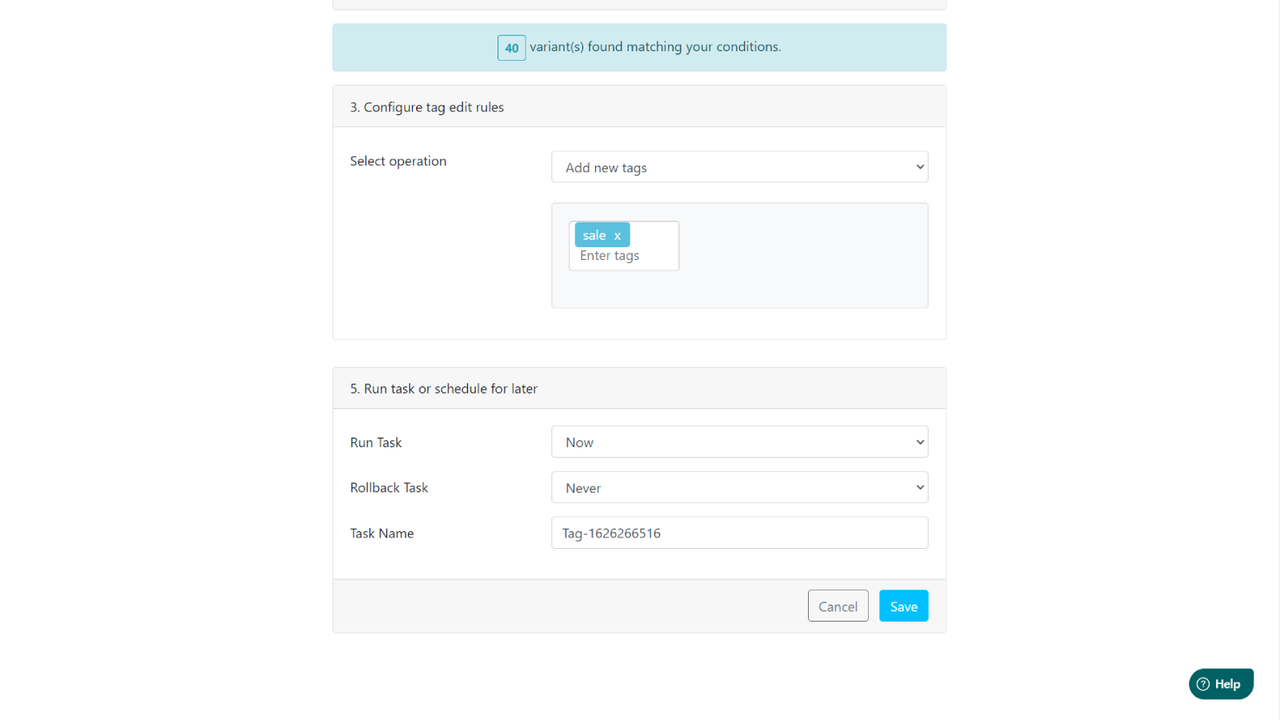The height and width of the screenshot is (720, 1280).
Task: Open the "Run Task" dropdown showing Now
Action: click(739, 441)
